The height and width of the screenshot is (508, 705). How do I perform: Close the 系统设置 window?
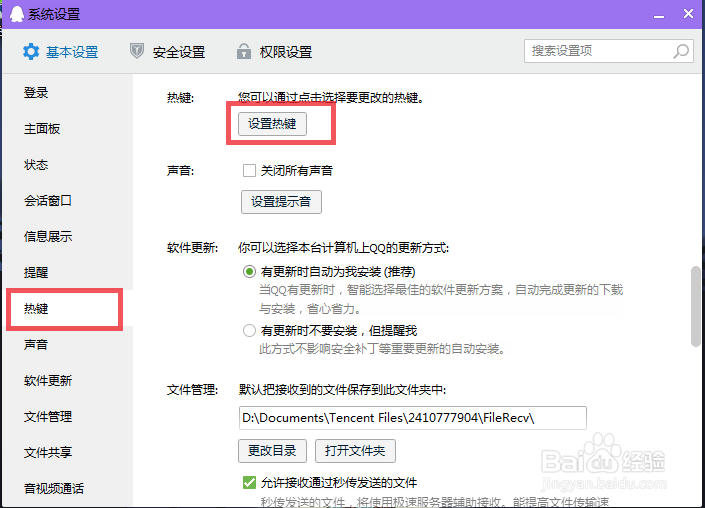(x=688, y=14)
